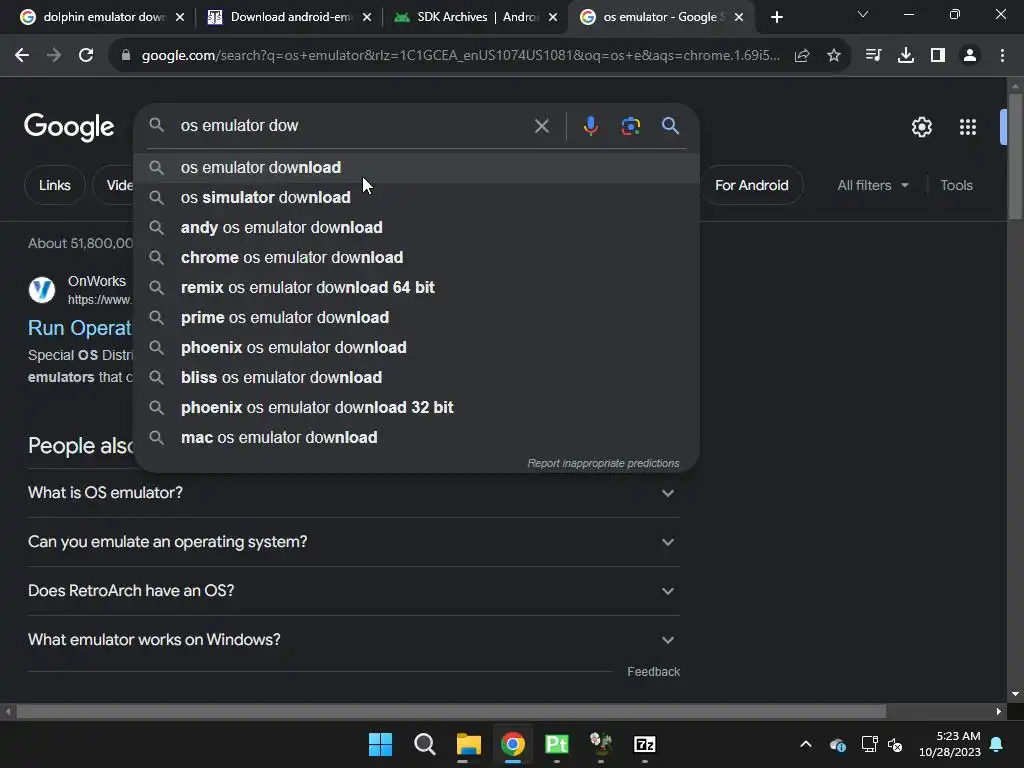Click the blue magnifier search button

670,126
